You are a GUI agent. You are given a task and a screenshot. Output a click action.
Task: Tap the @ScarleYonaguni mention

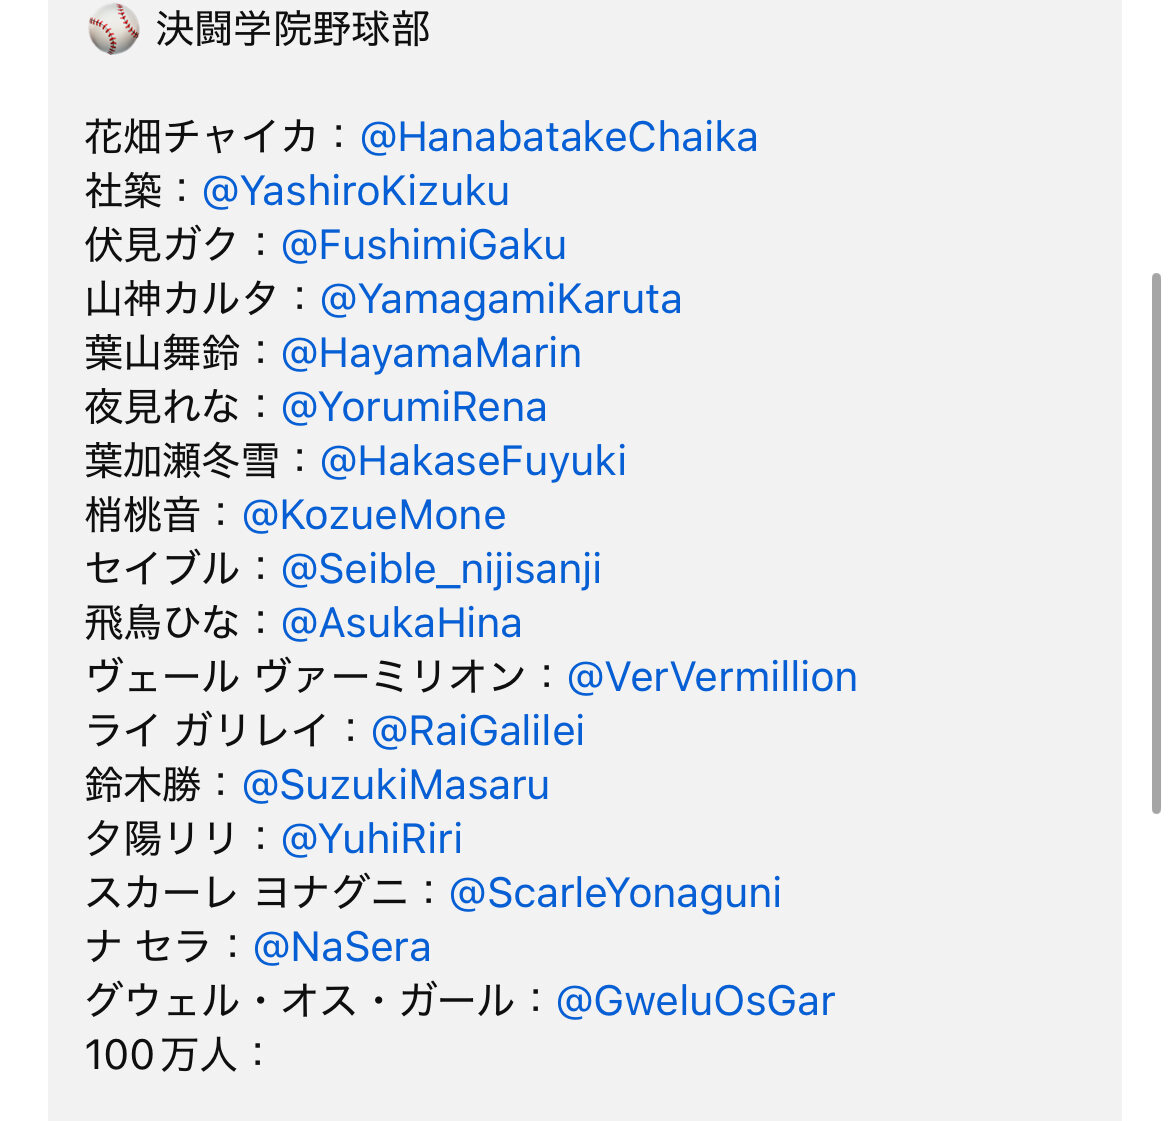pos(615,893)
